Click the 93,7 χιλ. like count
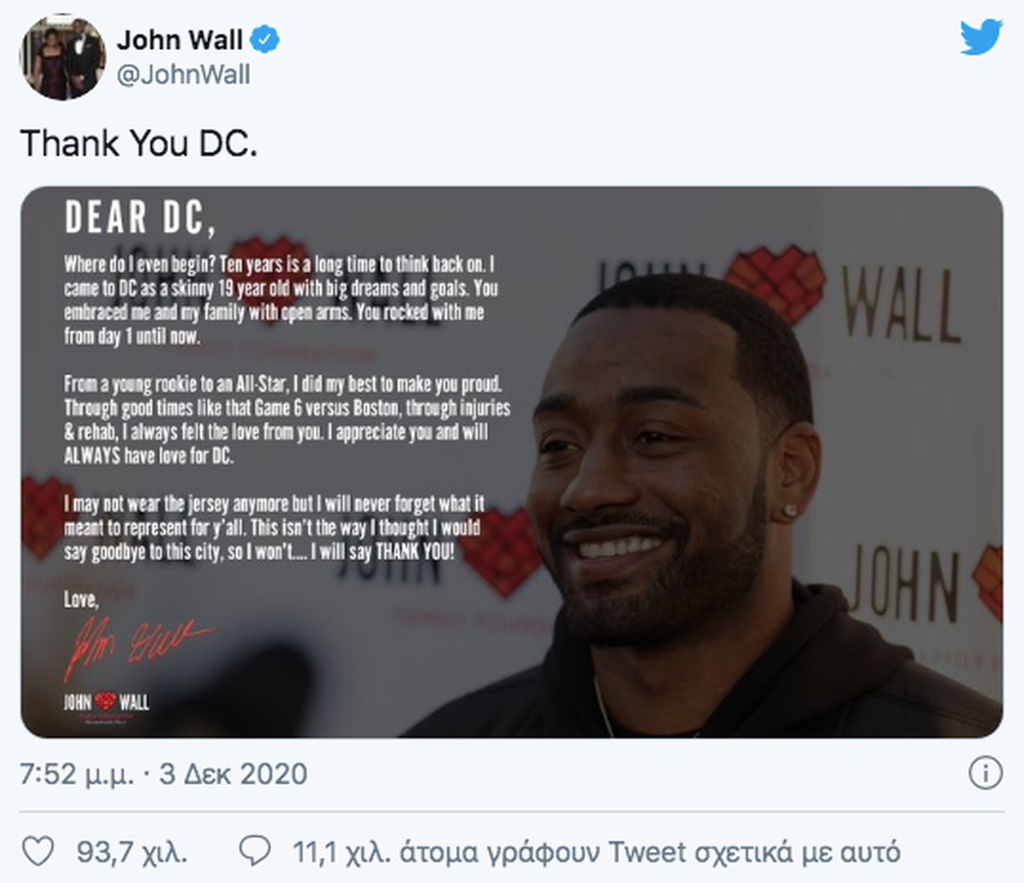1024x883 pixels. [132, 853]
